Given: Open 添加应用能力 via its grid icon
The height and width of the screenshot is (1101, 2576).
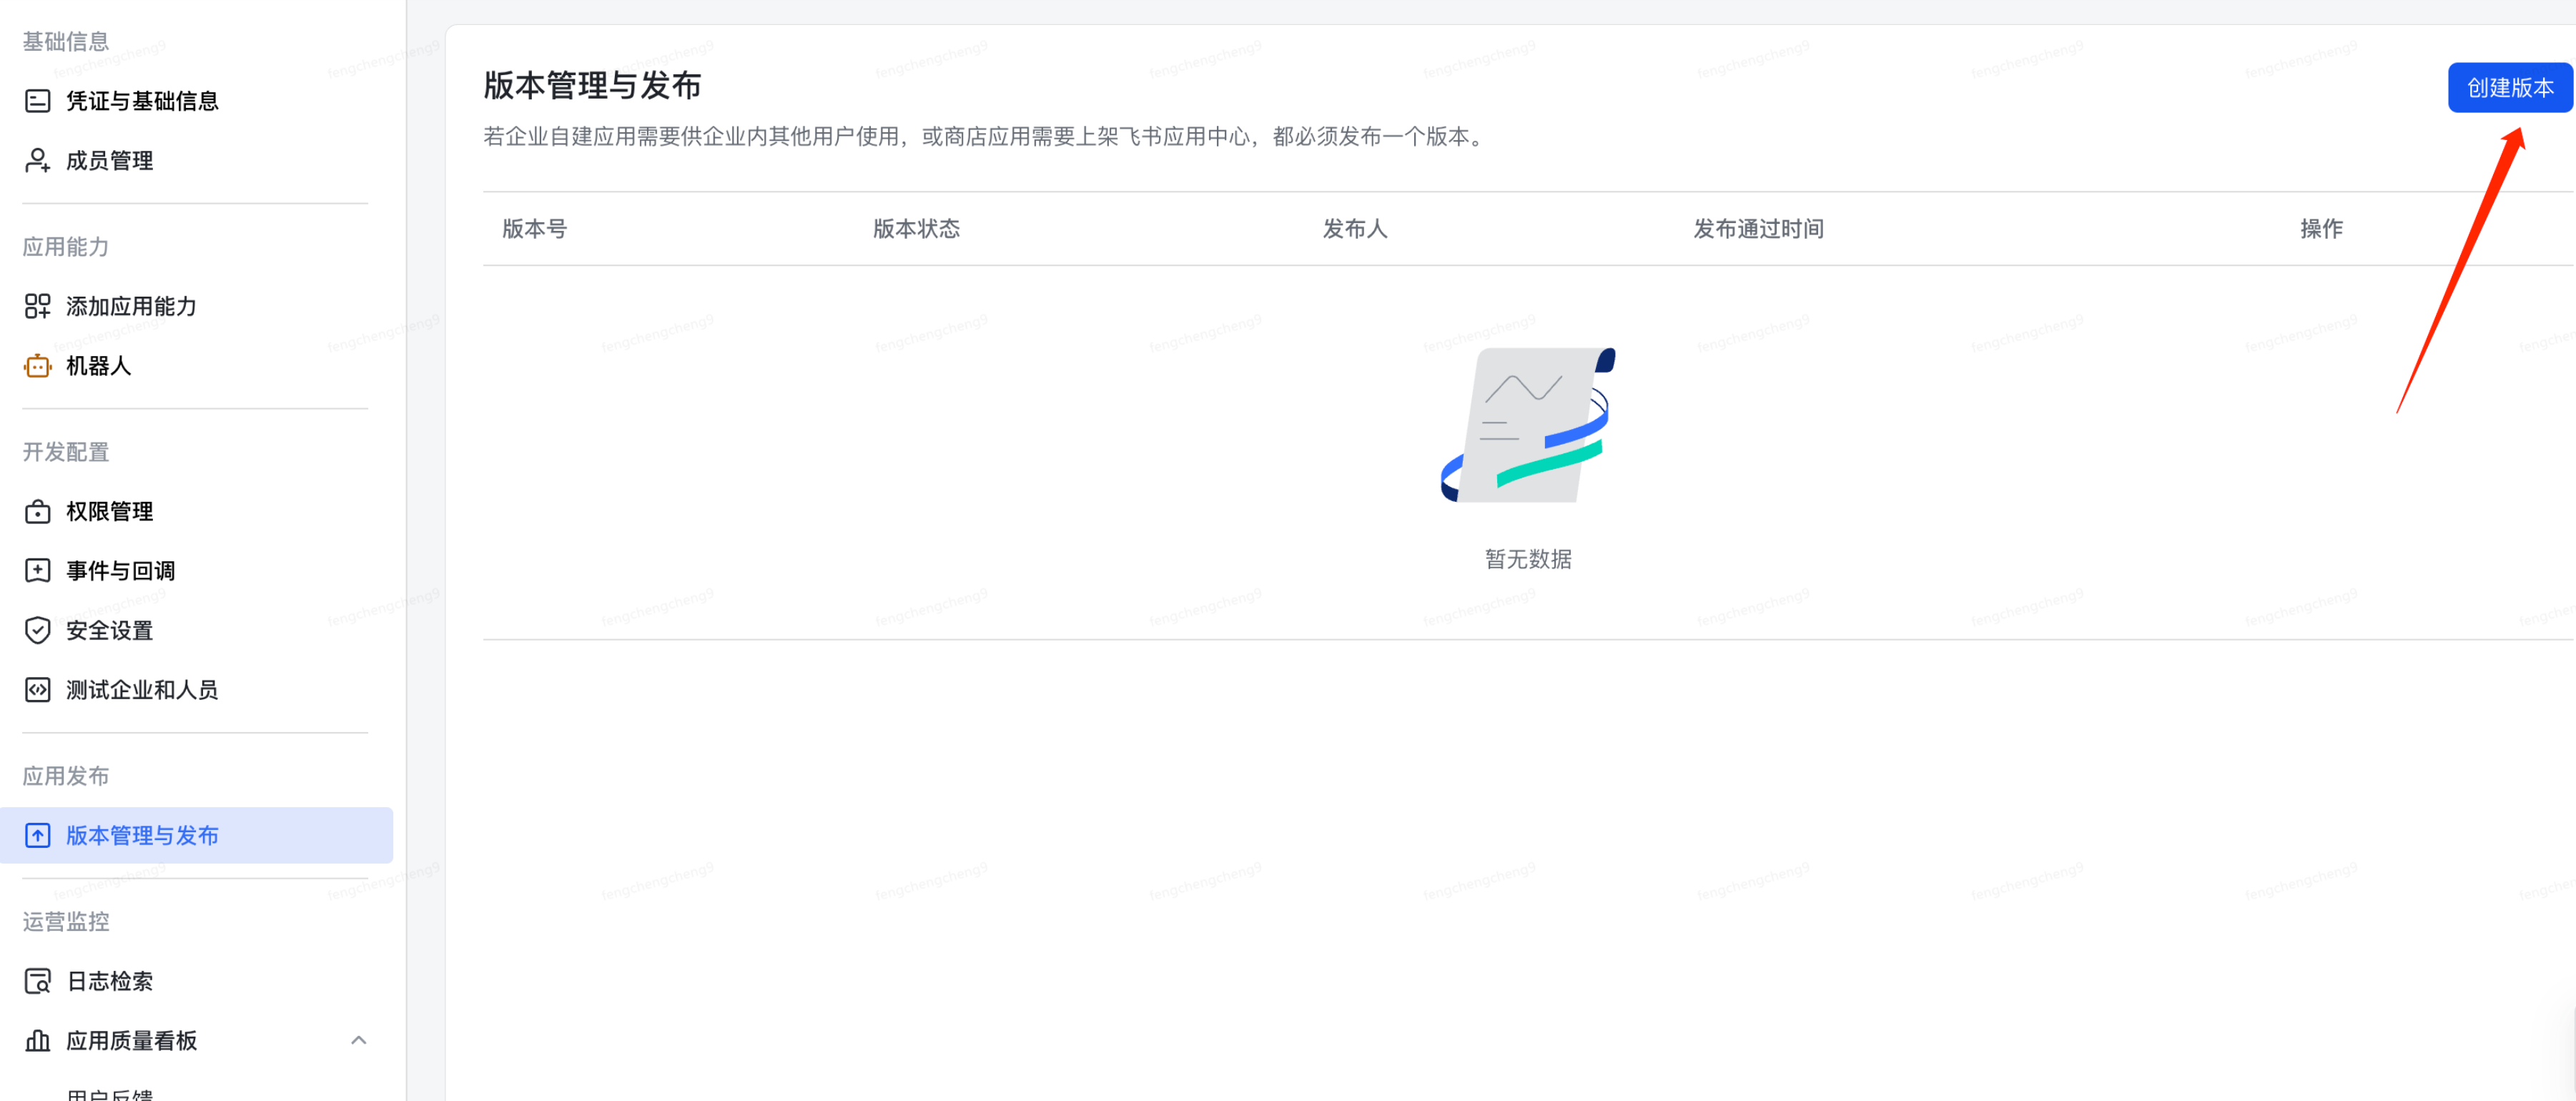Looking at the screenshot, I should pos(37,306).
